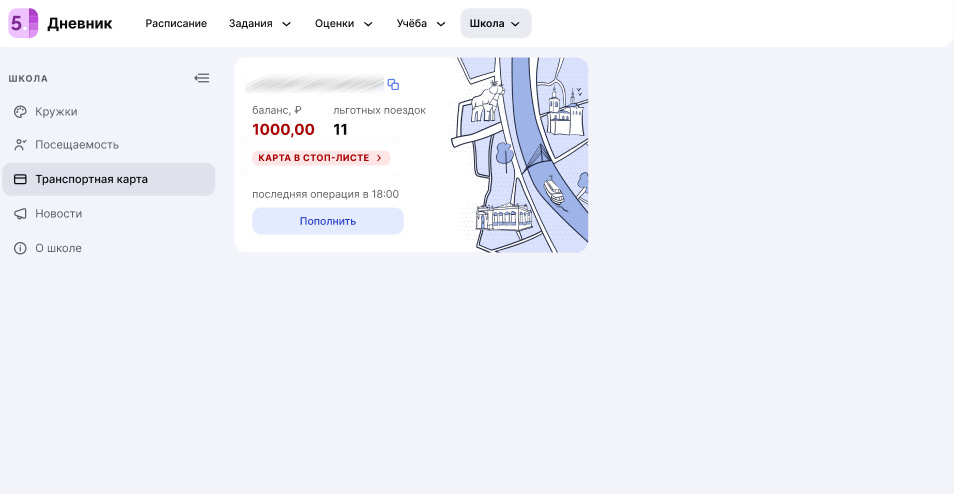Go to Транспортная карта in the sidebar

pos(108,179)
